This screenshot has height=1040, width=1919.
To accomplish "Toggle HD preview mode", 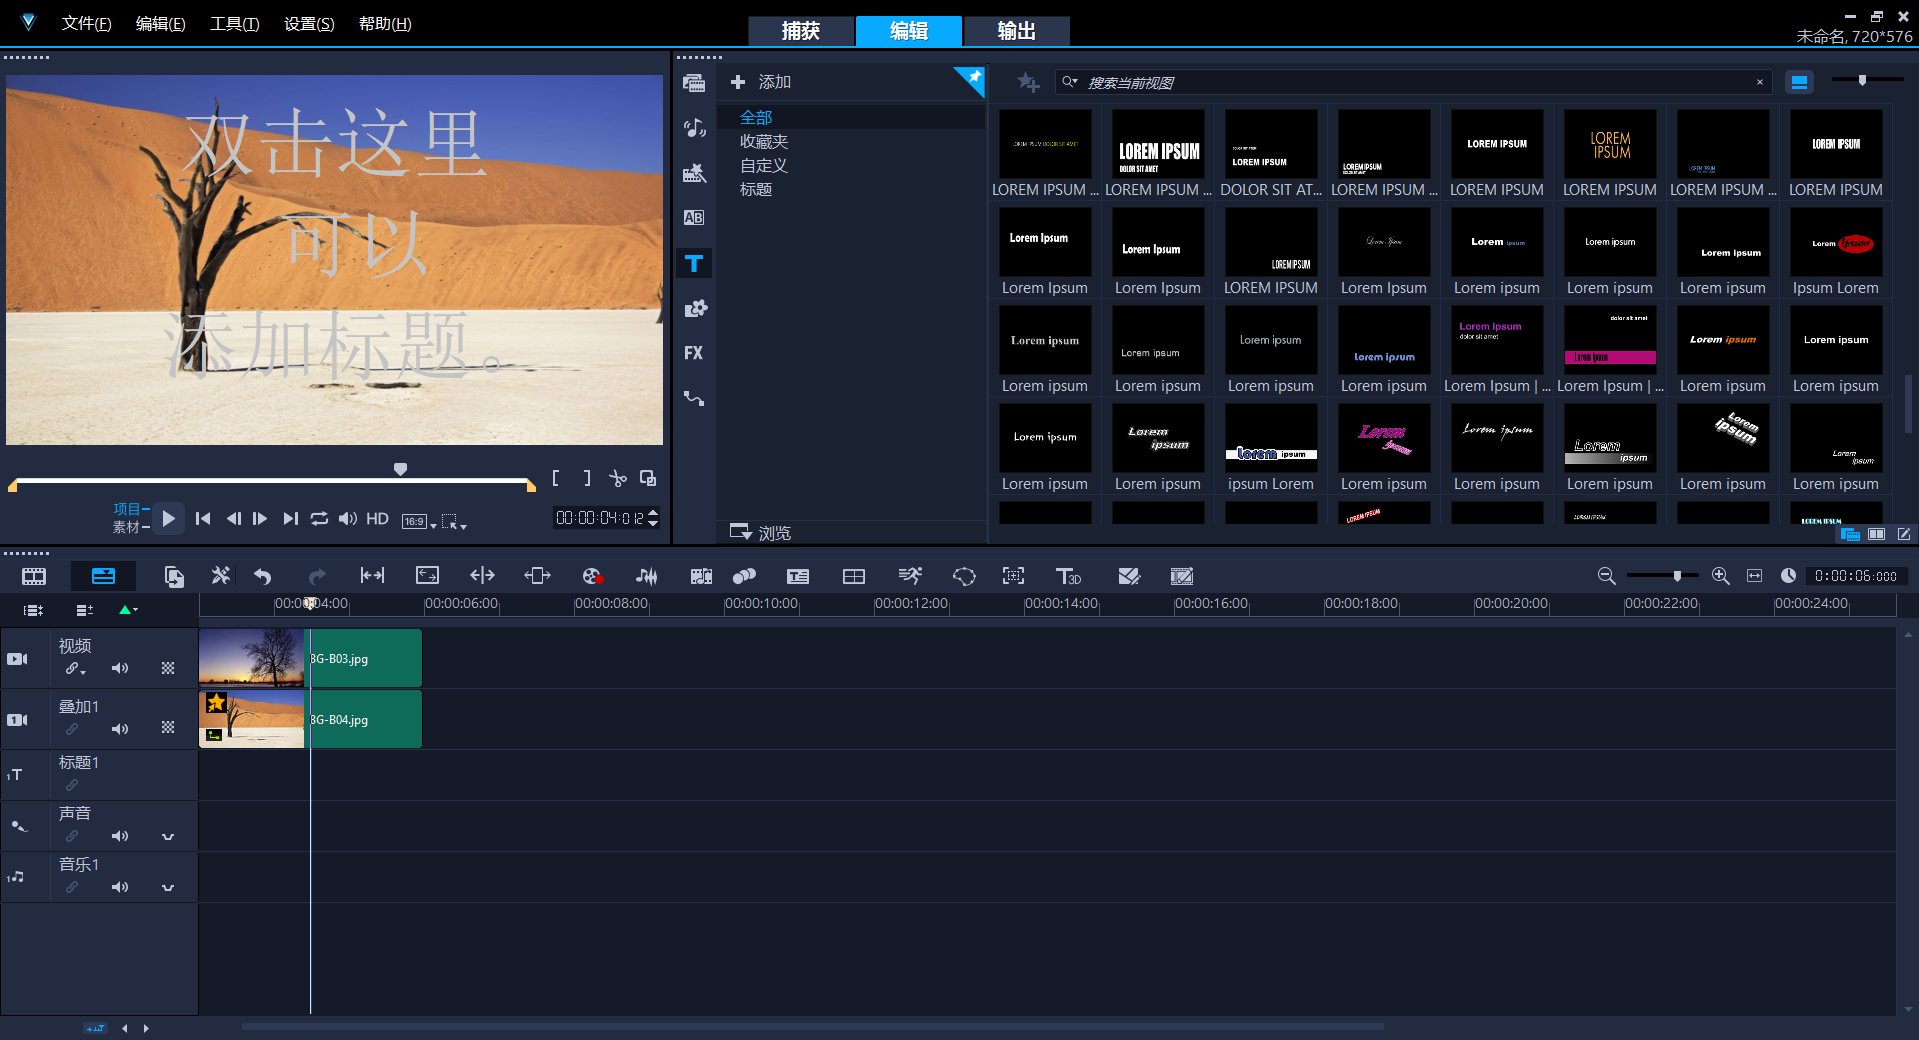I will [377, 518].
